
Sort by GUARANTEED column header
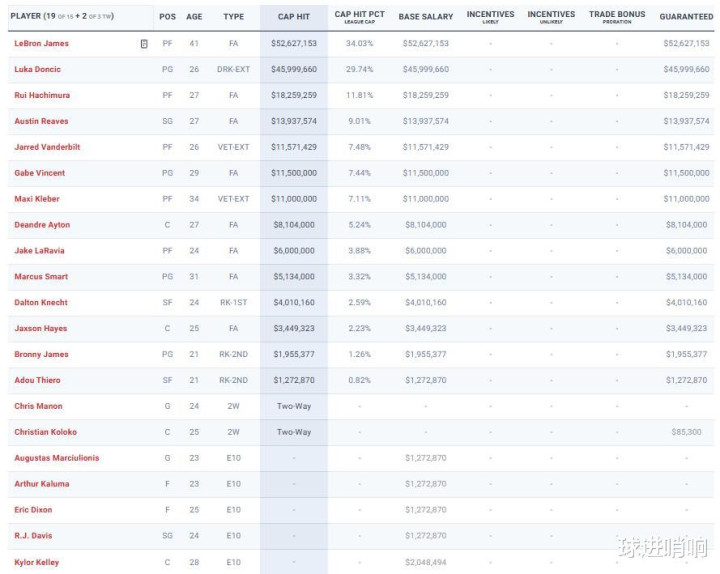pyautogui.click(x=686, y=17)
